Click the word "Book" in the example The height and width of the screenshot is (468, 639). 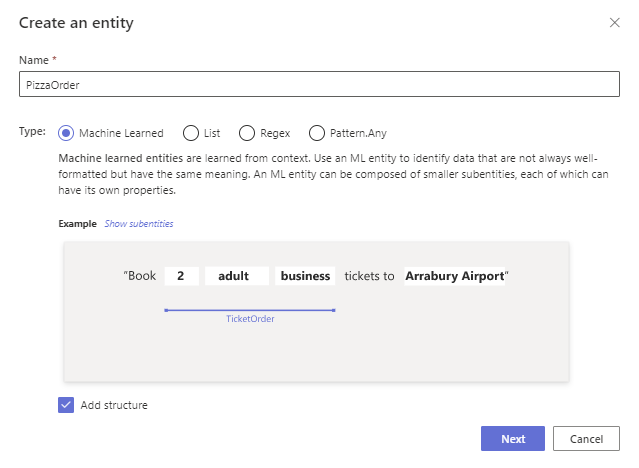[x=141, y=276]
